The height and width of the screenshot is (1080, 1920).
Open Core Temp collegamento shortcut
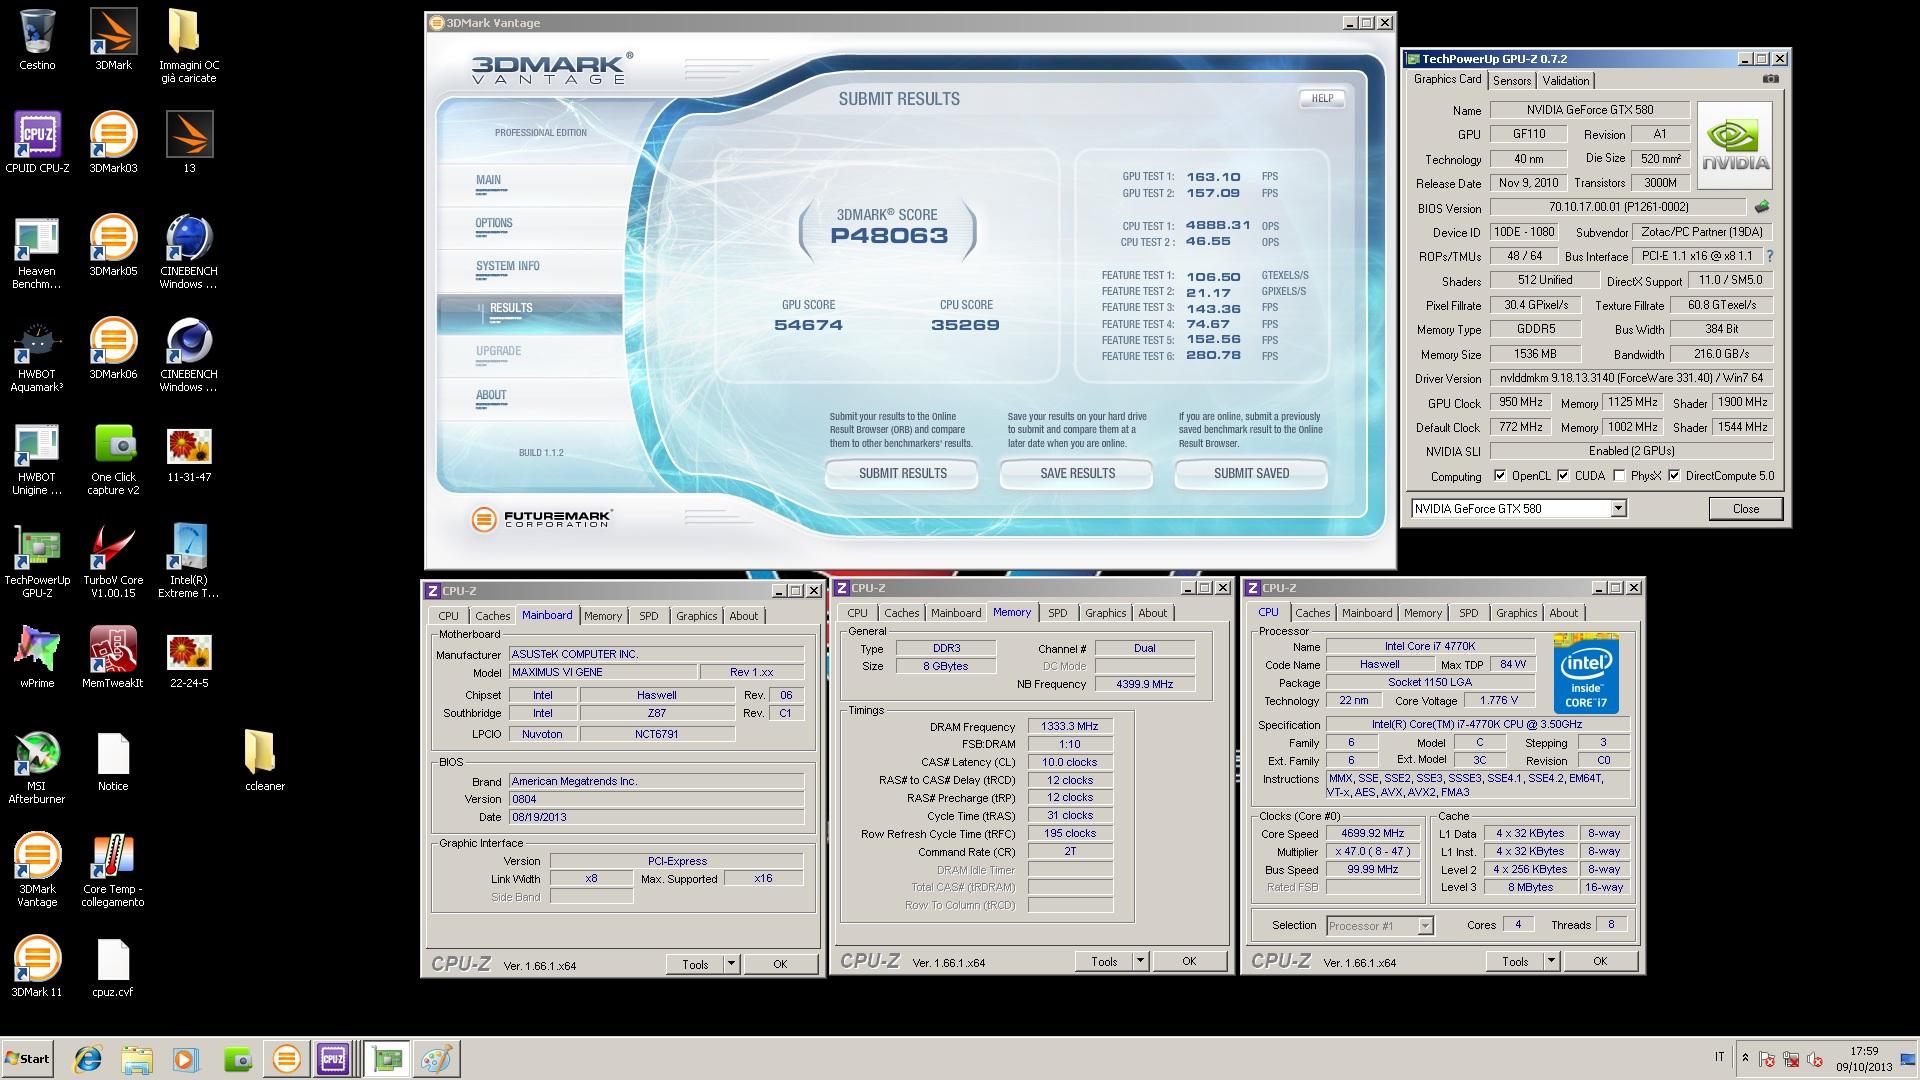pyautogui.click(x=113, y=870)
